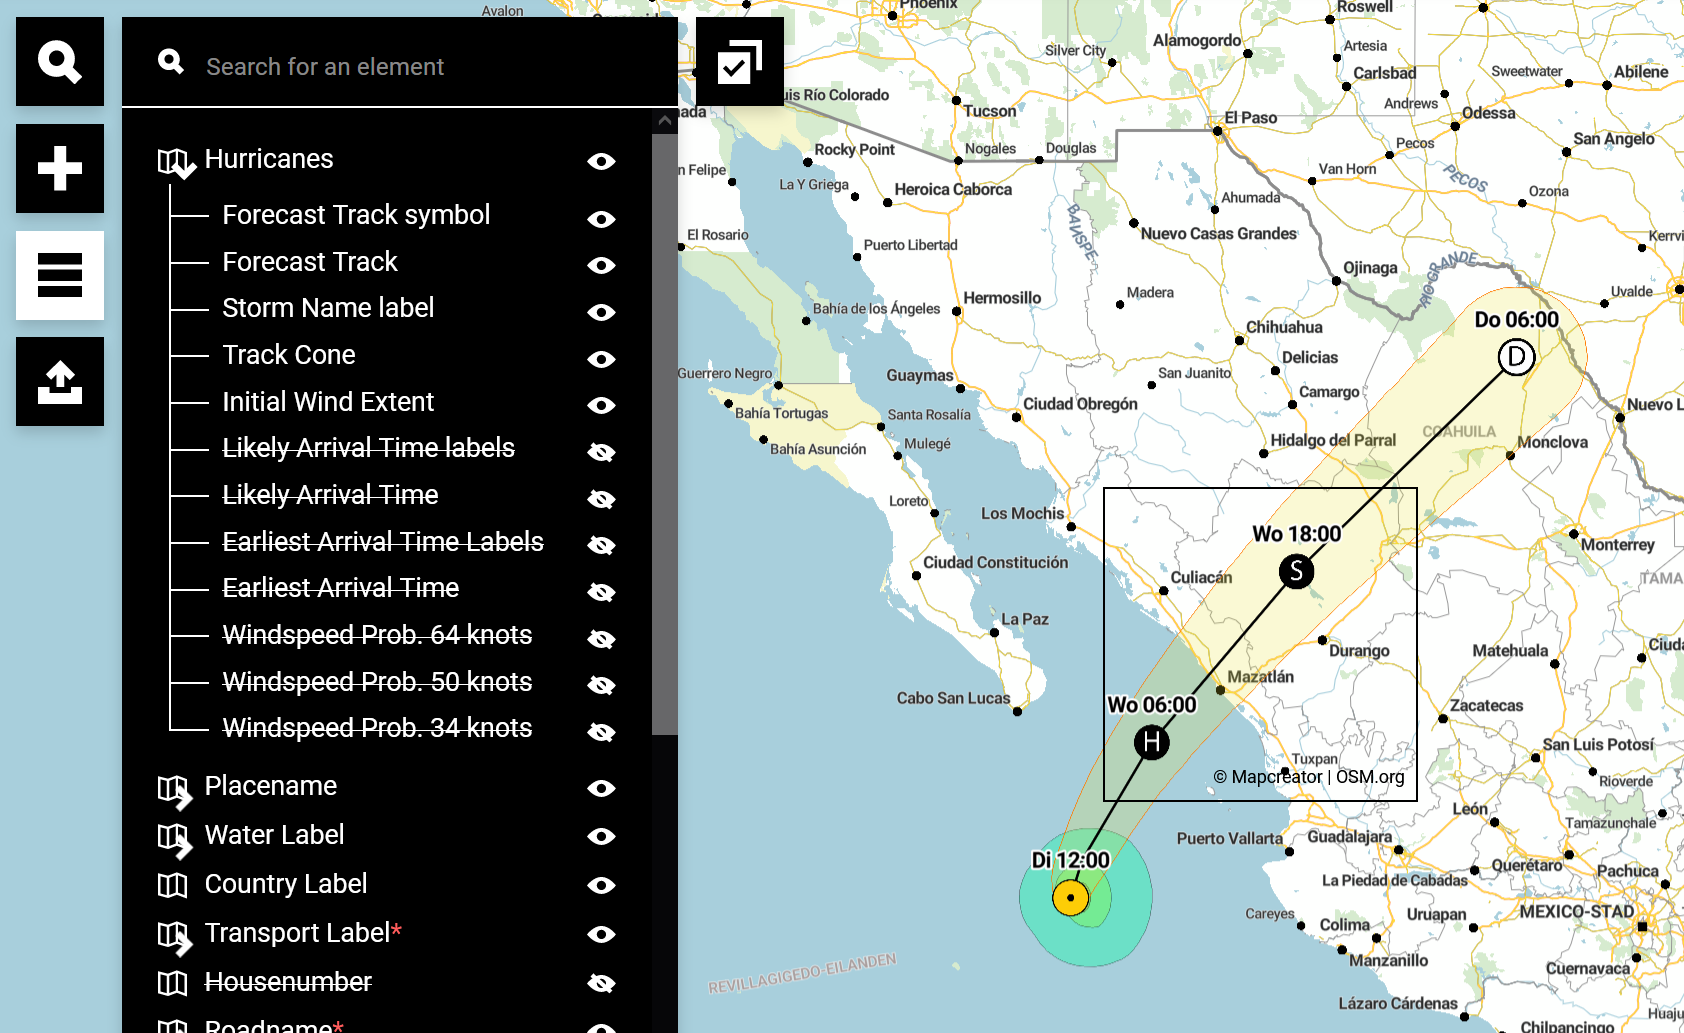Toggle visibility of the Storm Name label
1684x1033 pixels.
601,312
